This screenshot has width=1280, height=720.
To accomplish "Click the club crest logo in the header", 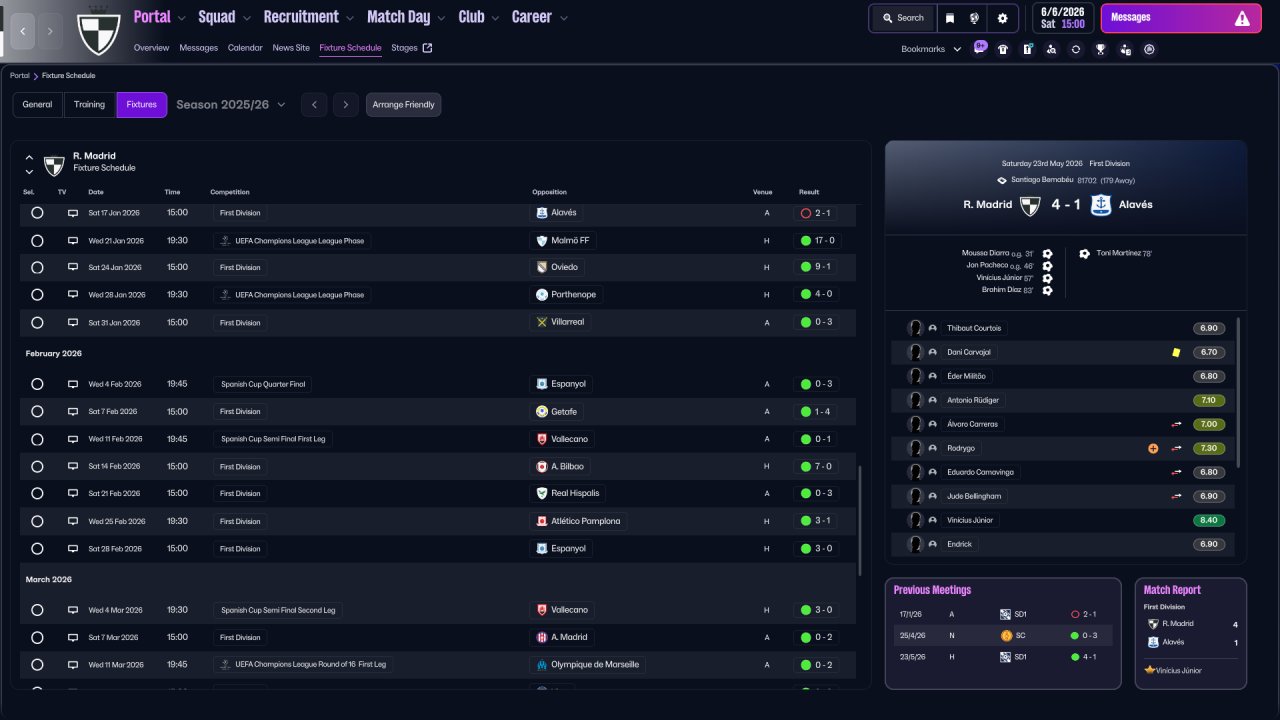I will point(98,33).
